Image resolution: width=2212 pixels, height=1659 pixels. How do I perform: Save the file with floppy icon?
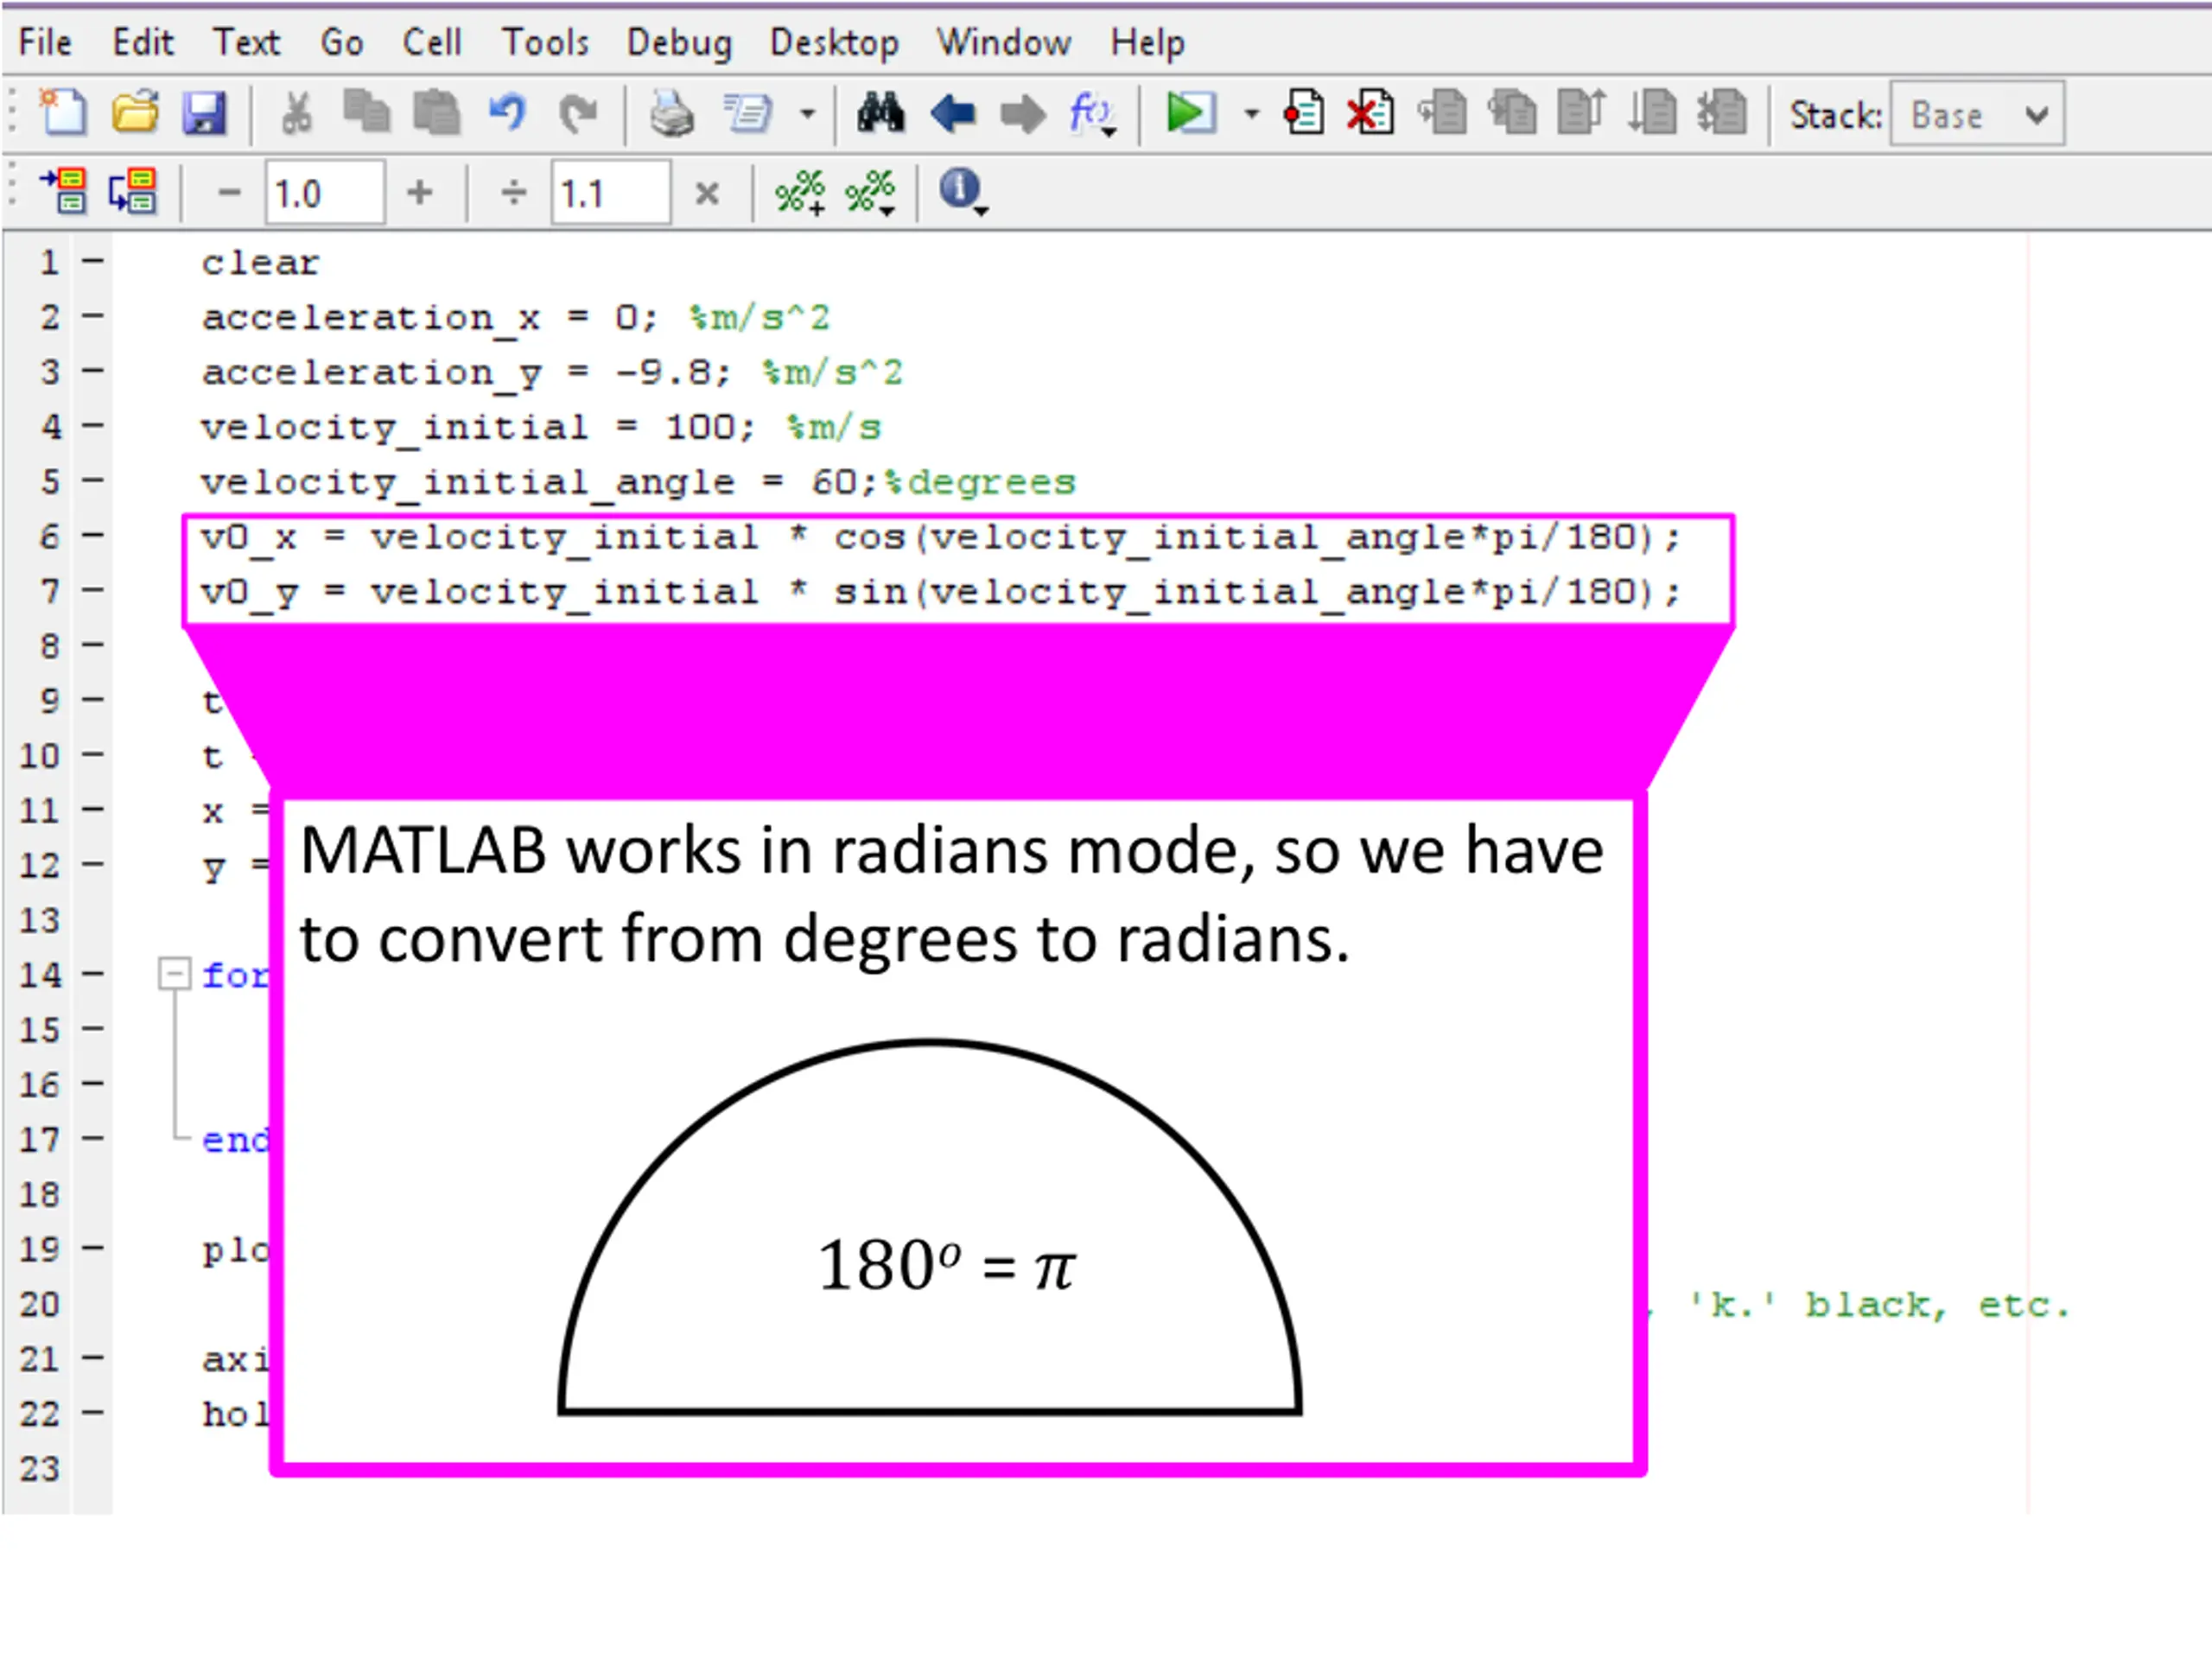pos(205,112)
